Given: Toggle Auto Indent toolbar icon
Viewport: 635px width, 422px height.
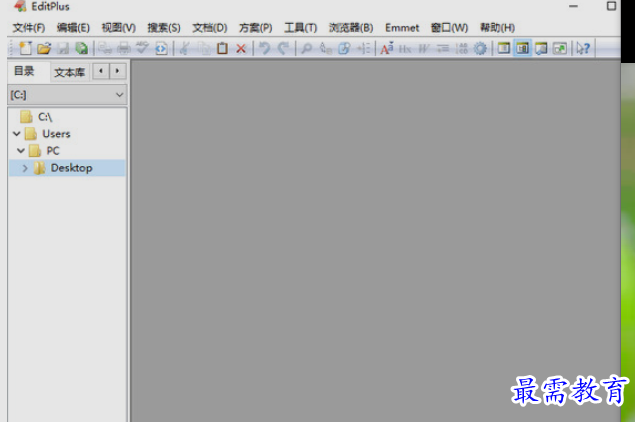Looking at the screenshot, I should pyautogui.click(x=443, y=49).
